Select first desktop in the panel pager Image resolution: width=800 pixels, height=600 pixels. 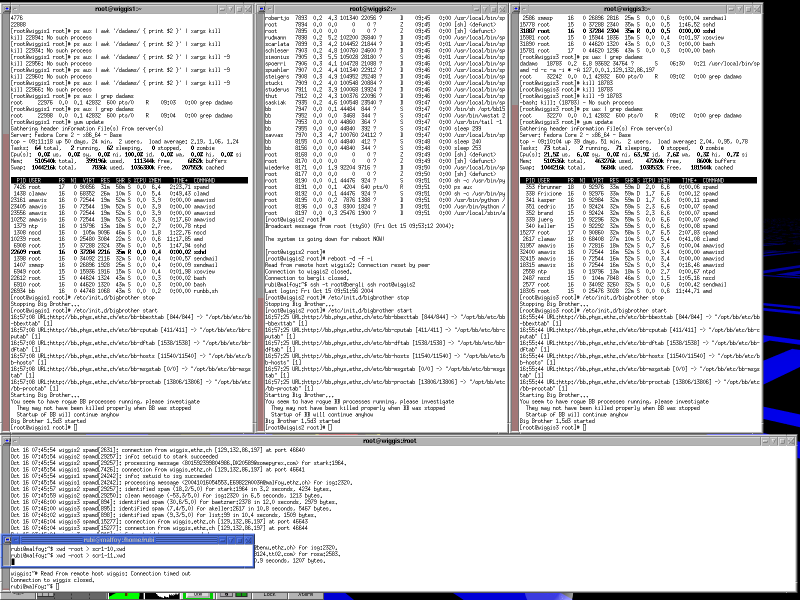[x=46, y=595]
